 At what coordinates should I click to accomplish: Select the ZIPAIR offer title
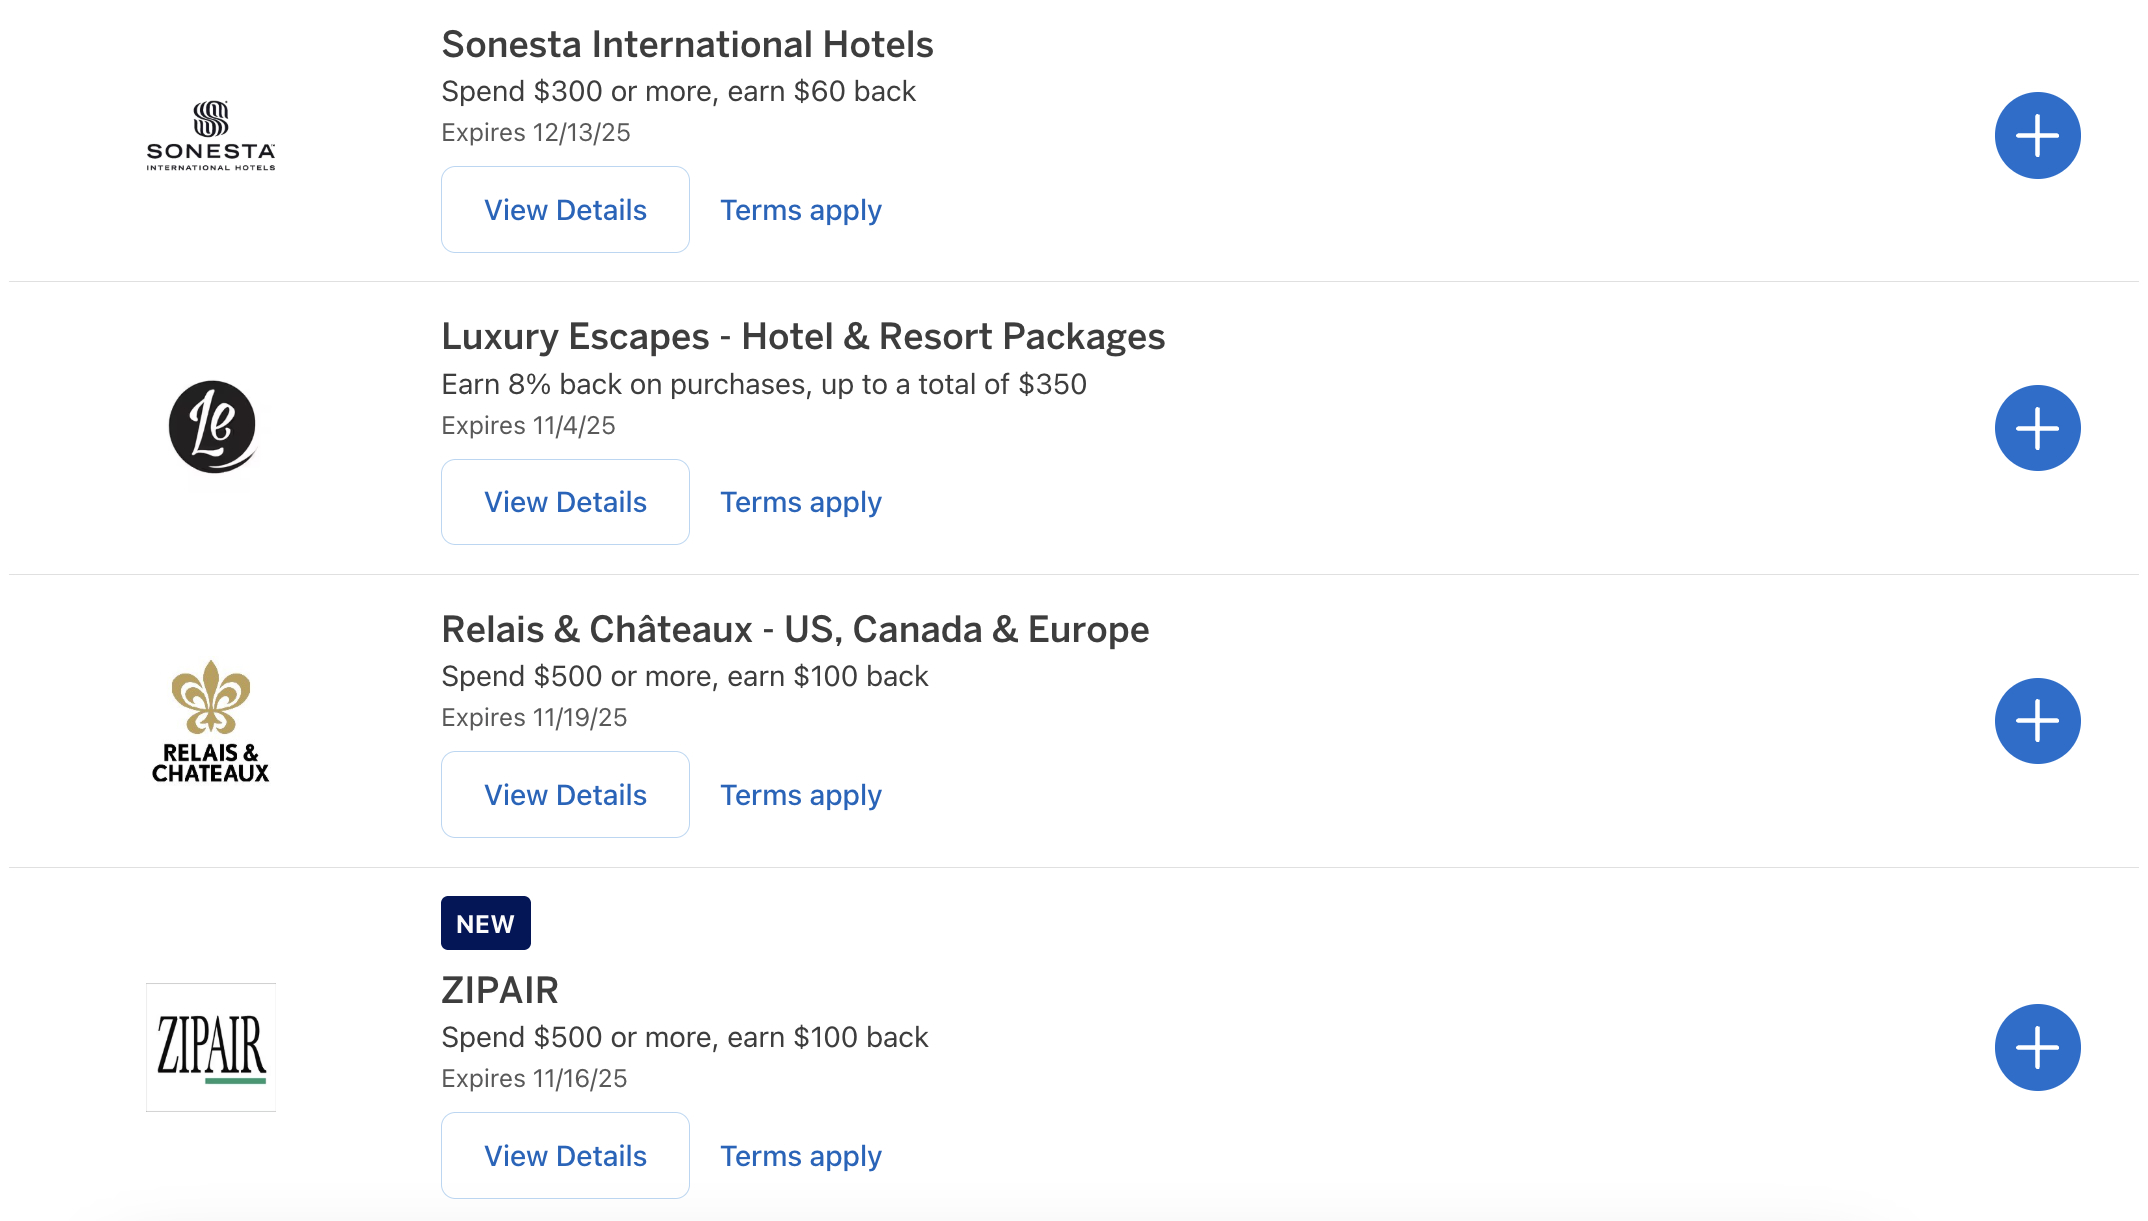click(500, 990)
